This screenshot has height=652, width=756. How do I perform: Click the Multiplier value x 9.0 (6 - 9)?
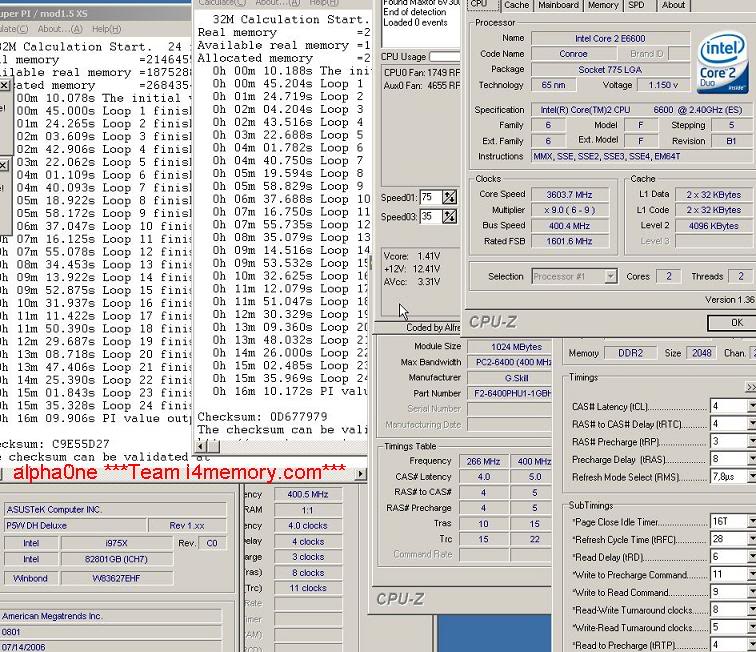(x=569, y=210)
